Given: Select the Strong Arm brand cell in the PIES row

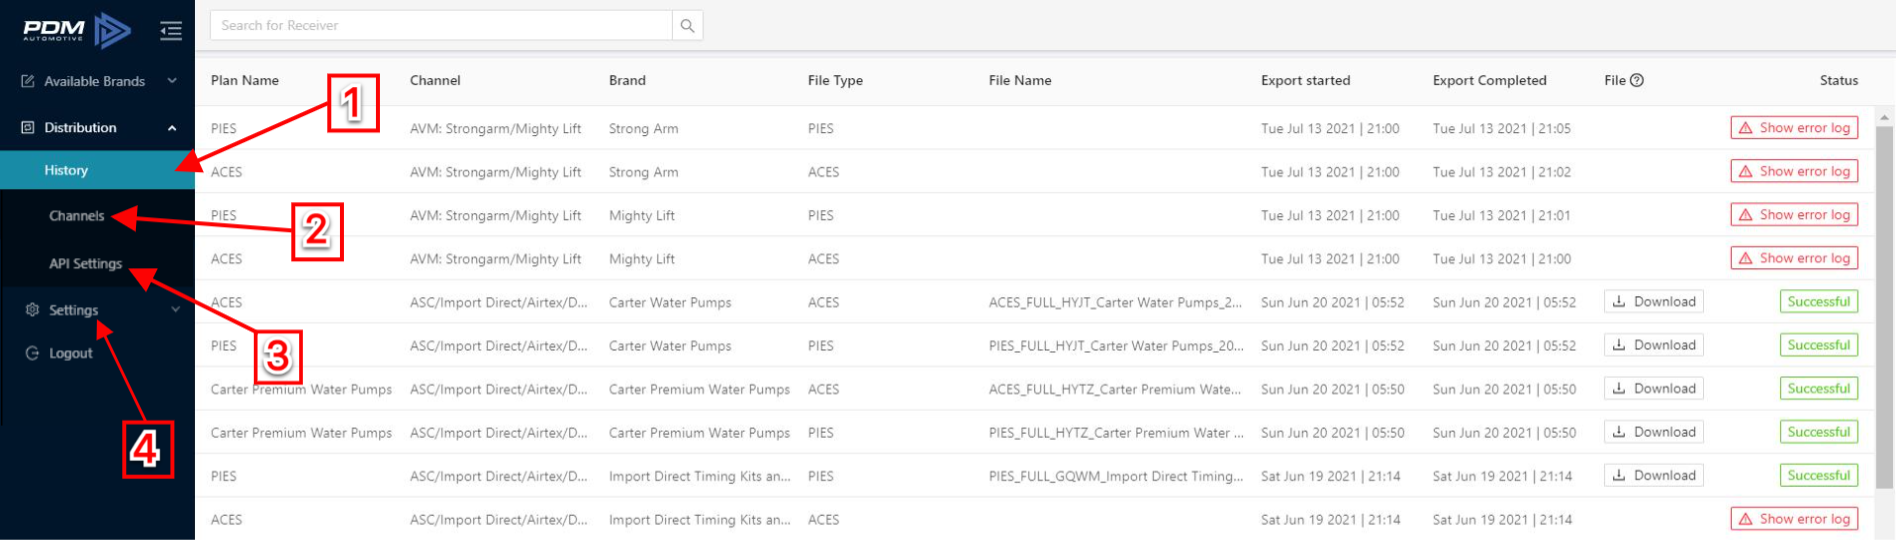Looking at the screenshot, I should click(x=644, y=129).
